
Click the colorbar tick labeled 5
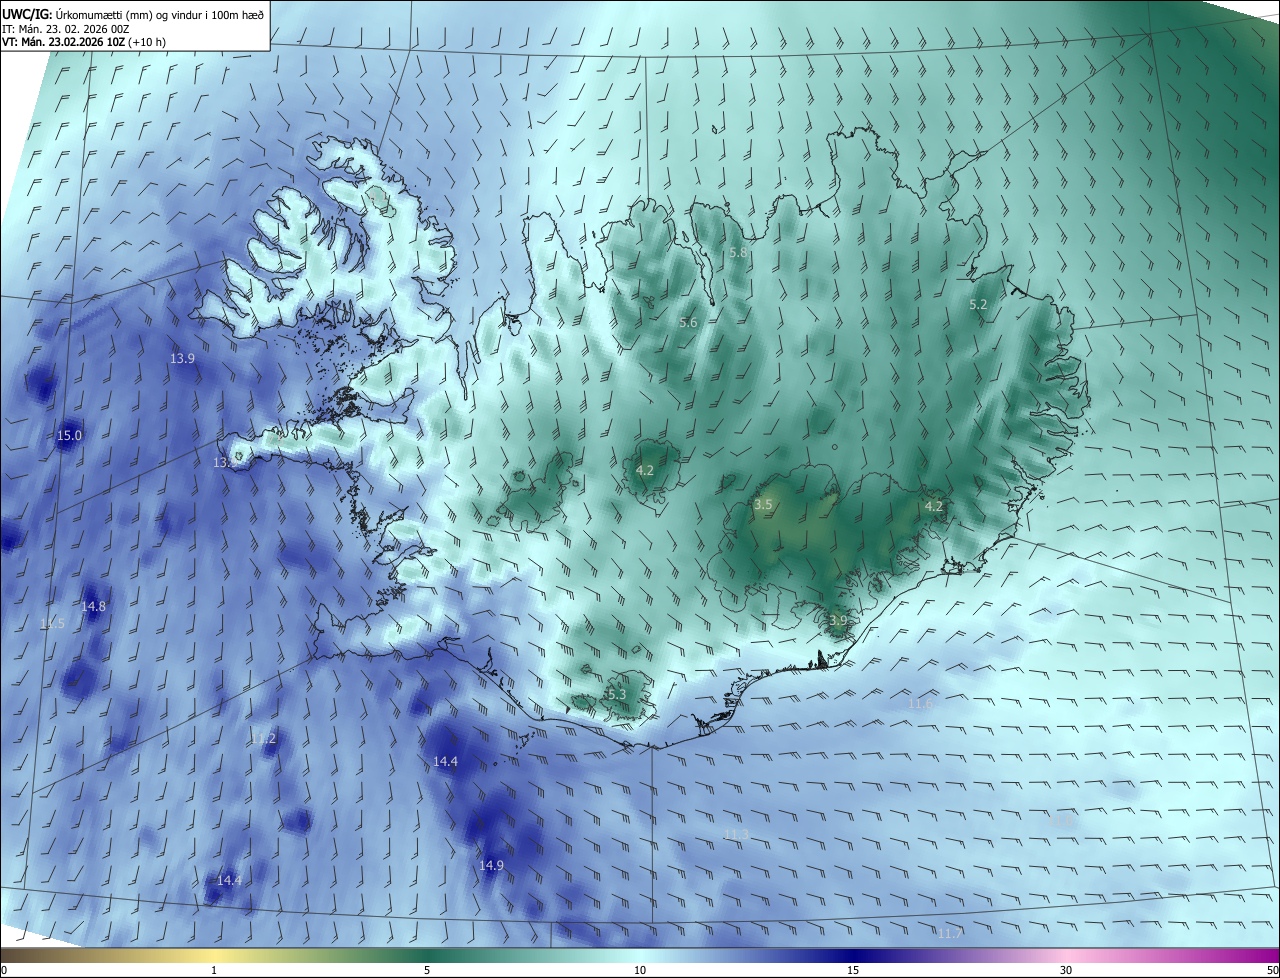(427, 970)
